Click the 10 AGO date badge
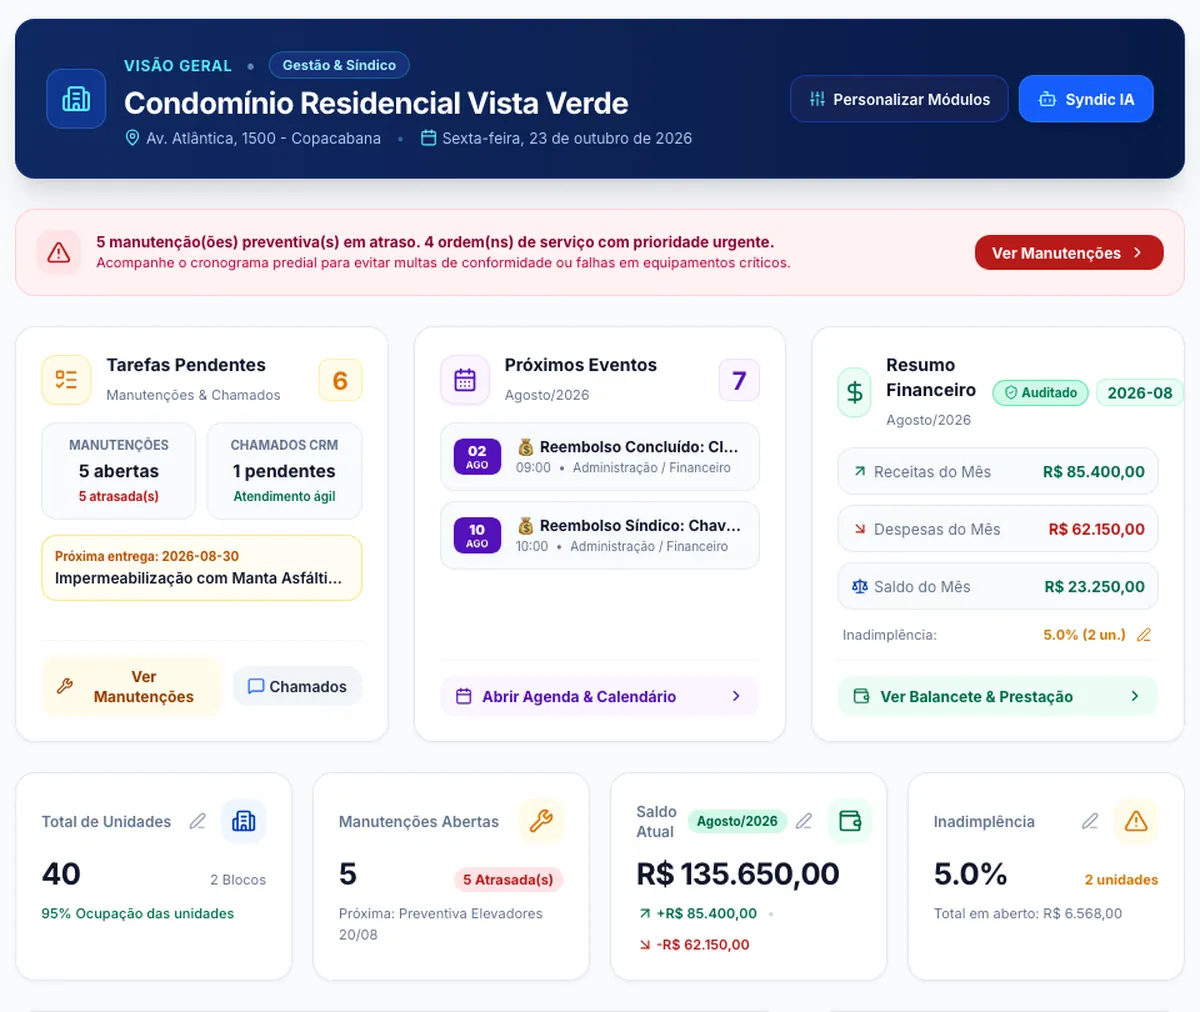The image size is (1200, 1012). (477, 536)
